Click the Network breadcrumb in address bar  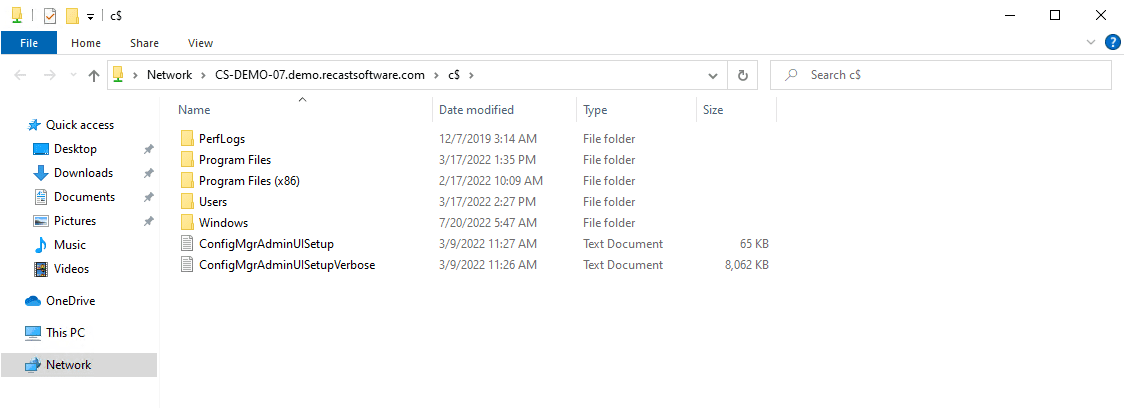pyautogui.click(x=169, y=75)
